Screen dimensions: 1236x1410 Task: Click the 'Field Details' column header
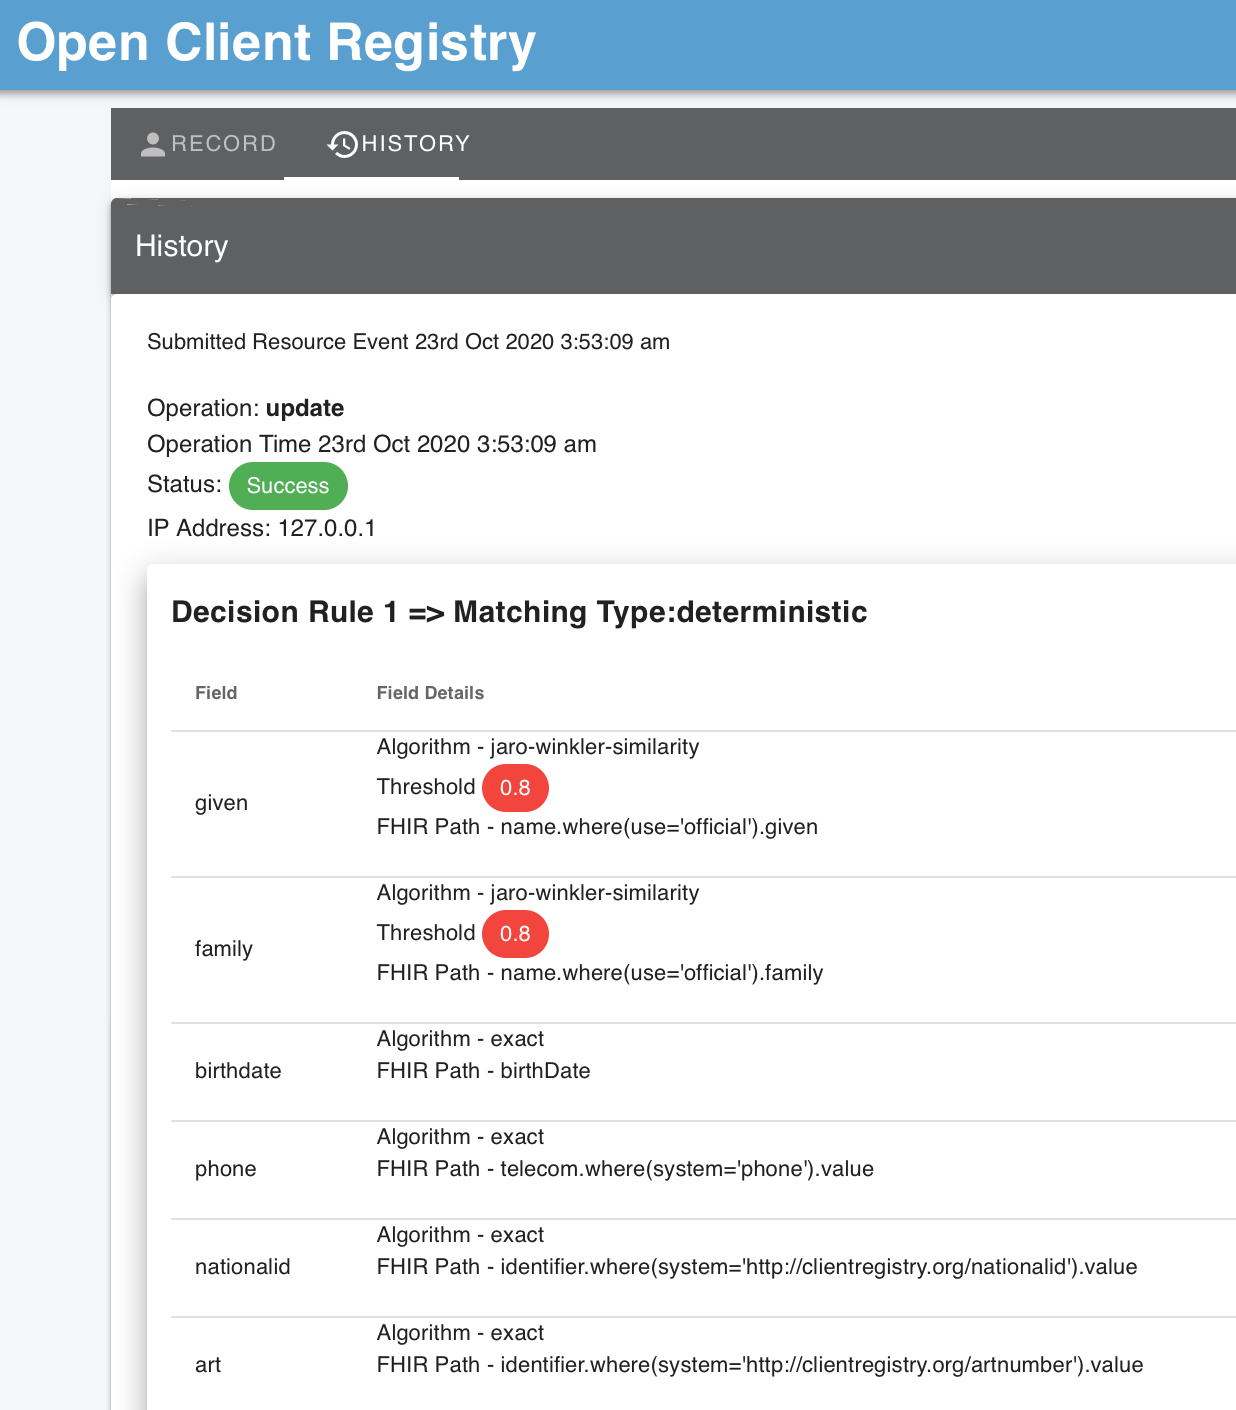pyautogui.click(x=430, y=693)
